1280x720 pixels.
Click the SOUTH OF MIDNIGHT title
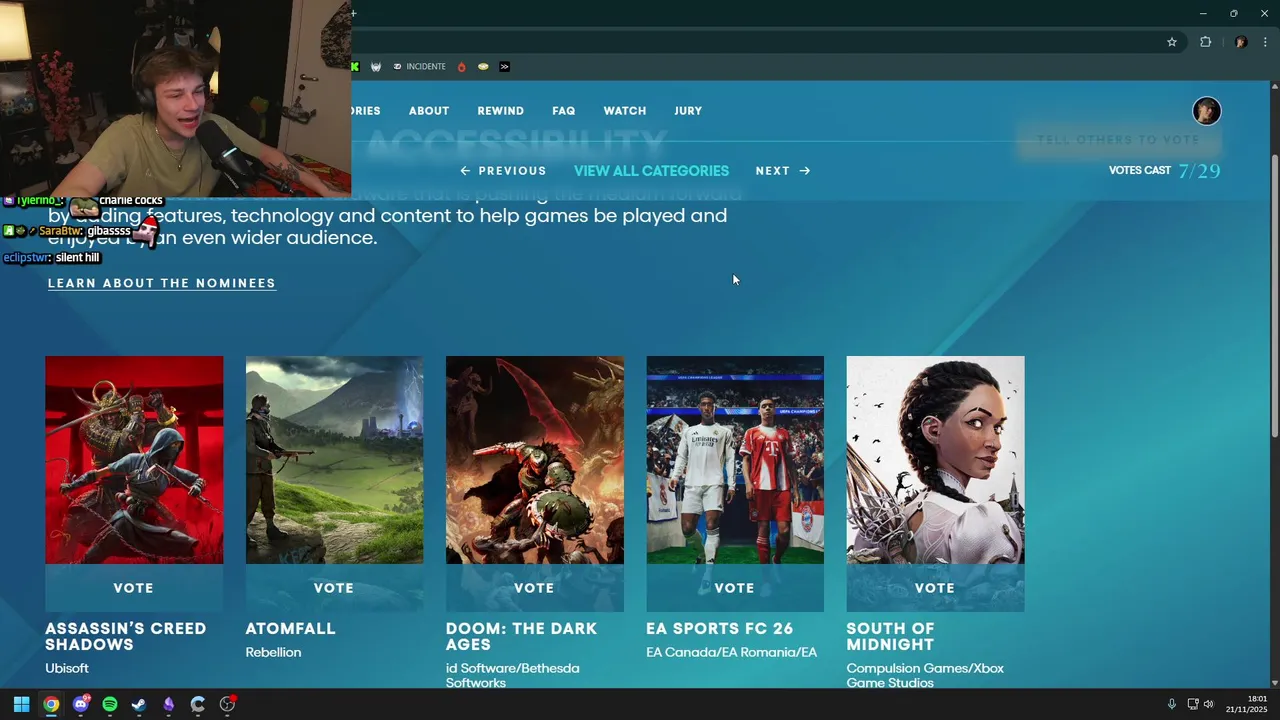[891, 636]
